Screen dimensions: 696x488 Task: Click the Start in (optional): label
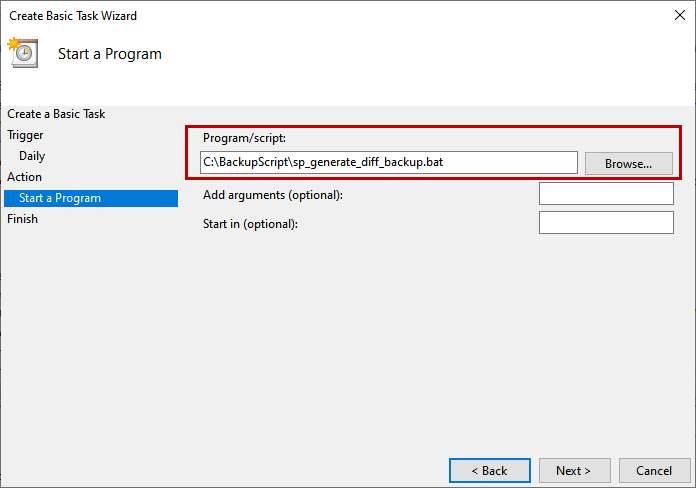pyautogui.click(x=250, y=224)
